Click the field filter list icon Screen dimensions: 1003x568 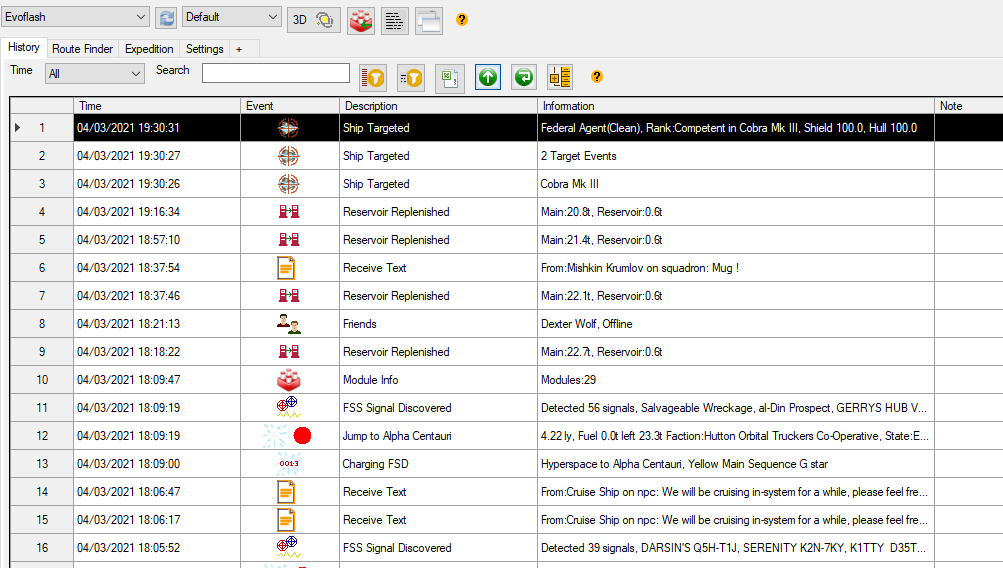(x=411, y=78)
